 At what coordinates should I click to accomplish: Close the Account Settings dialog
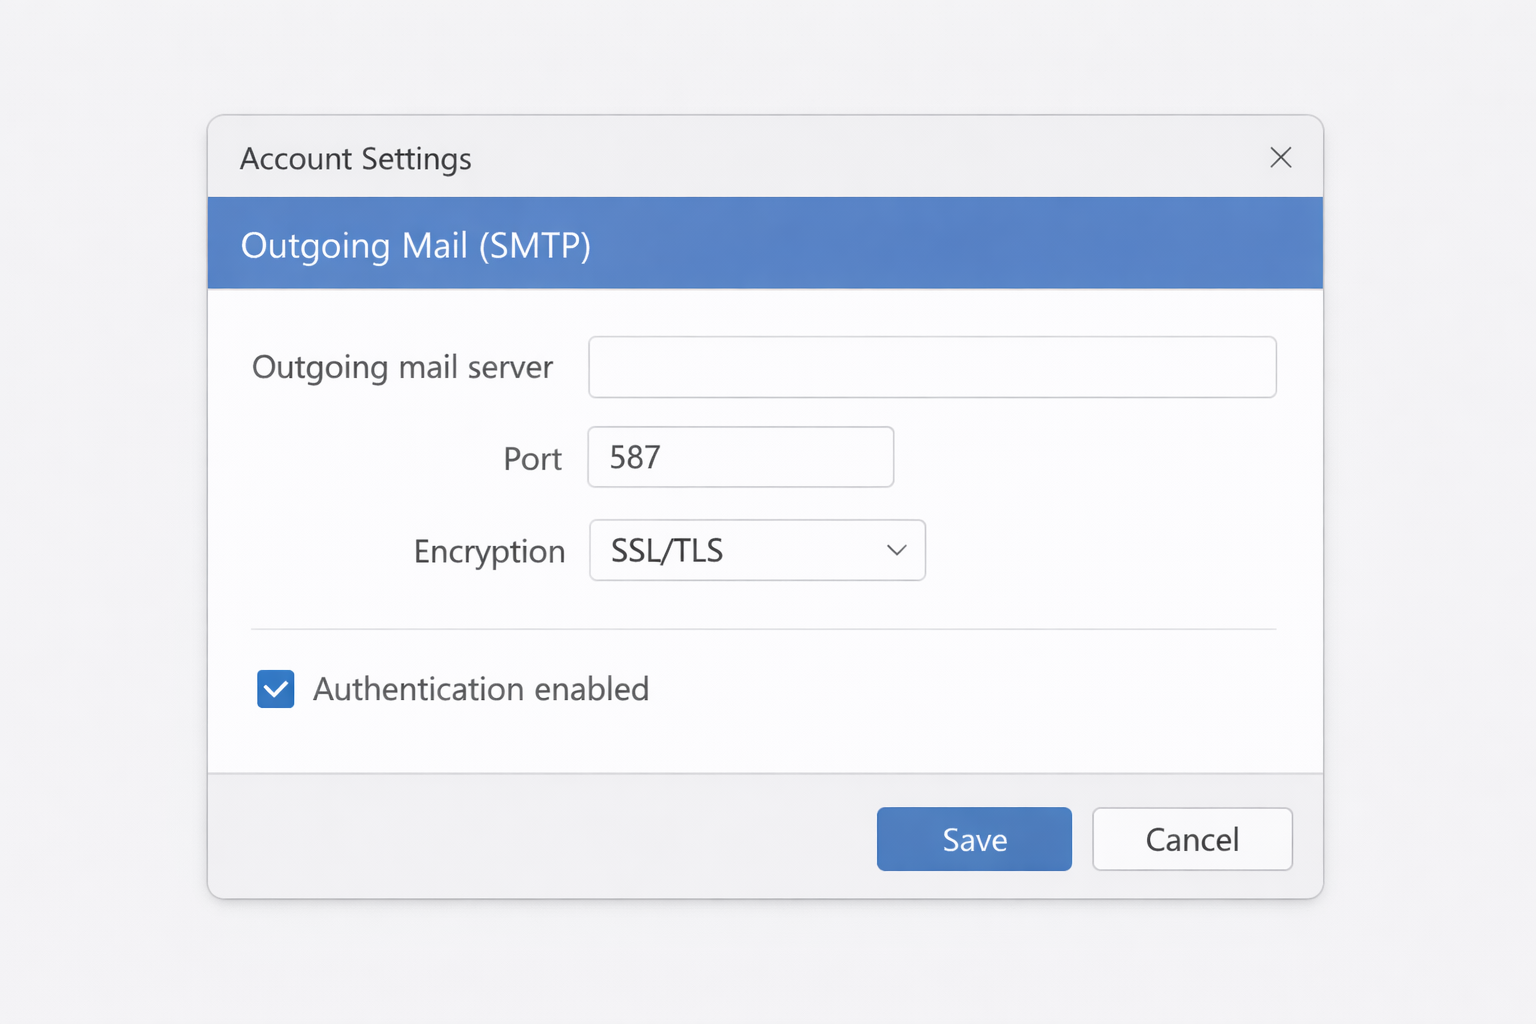tap(1280, 158)
